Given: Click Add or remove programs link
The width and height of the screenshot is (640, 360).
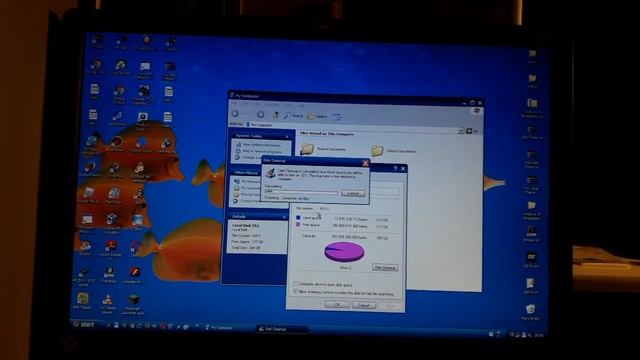Looking at the screenshot, I should pyautogui.click(x=262, y=151).
